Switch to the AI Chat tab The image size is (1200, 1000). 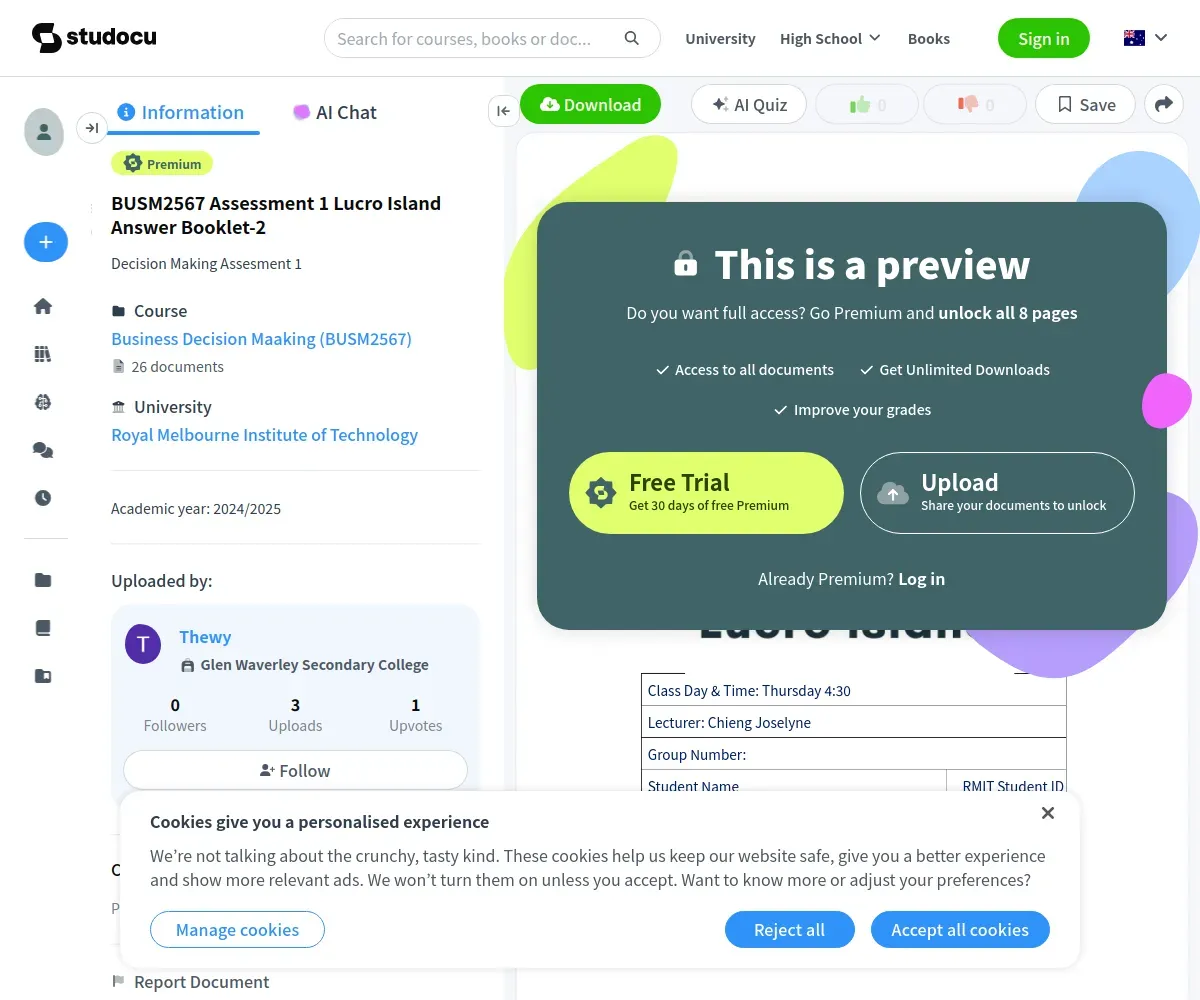[334, 112]
